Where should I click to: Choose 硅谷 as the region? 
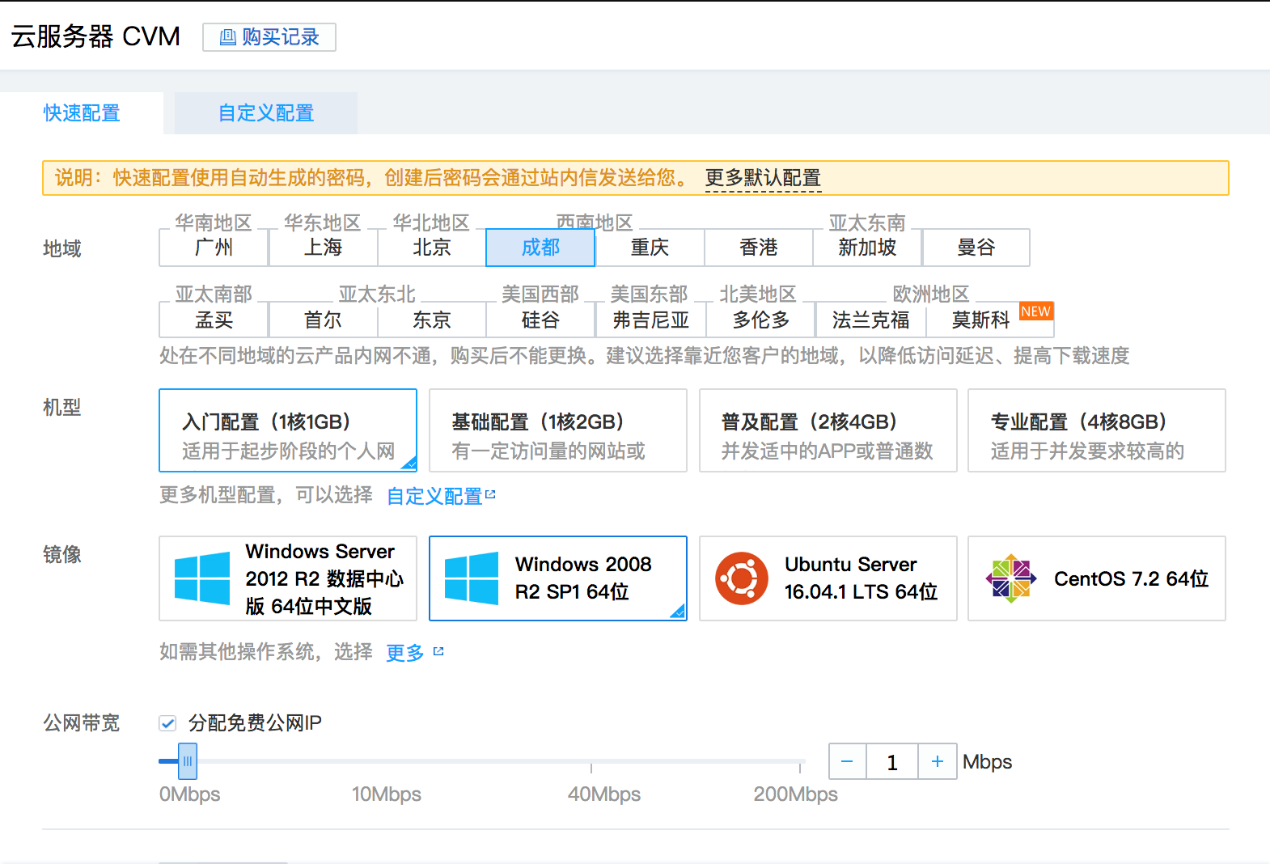point(541,320)
